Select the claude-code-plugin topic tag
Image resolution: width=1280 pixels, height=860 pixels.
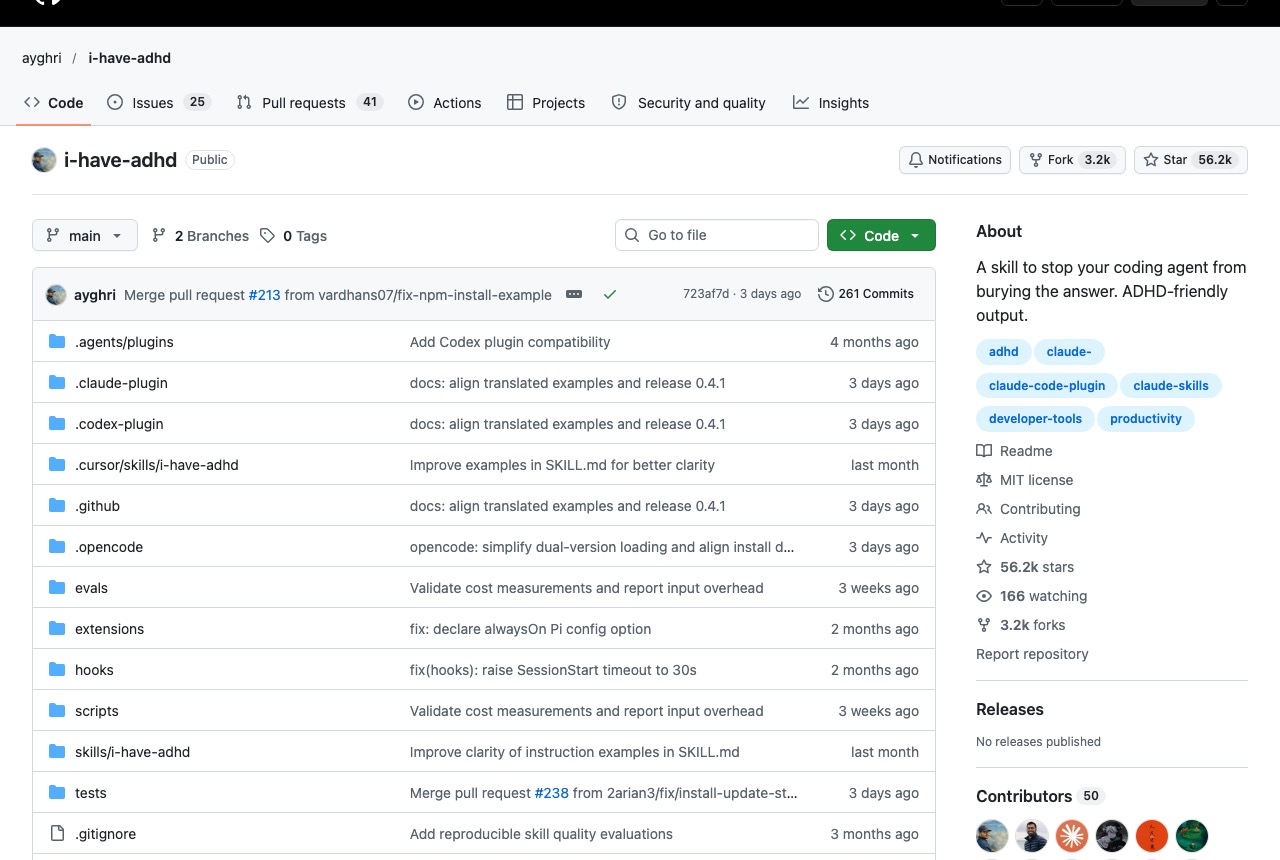coord(1047,386)
